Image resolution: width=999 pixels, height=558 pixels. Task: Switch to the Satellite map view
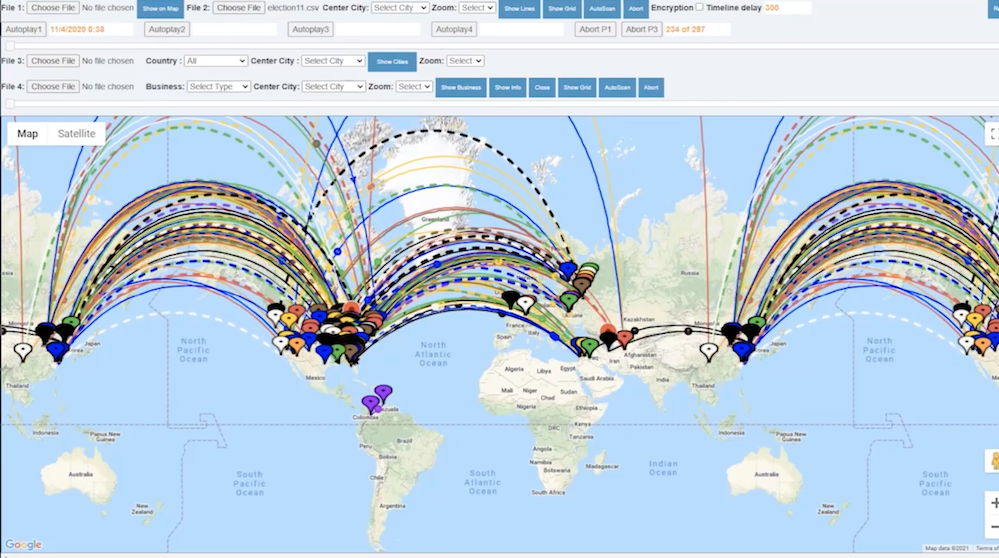click(77, 134)
